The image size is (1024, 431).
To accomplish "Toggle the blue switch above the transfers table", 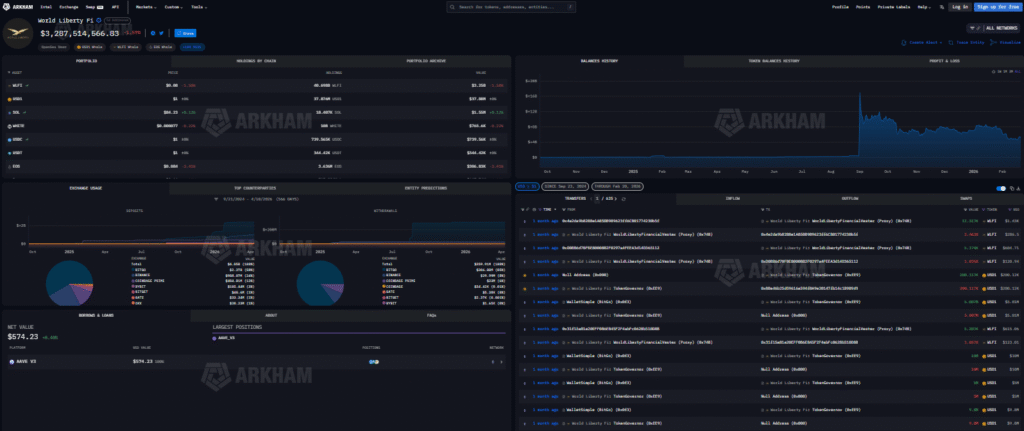I will click(x=1000, y=188).
